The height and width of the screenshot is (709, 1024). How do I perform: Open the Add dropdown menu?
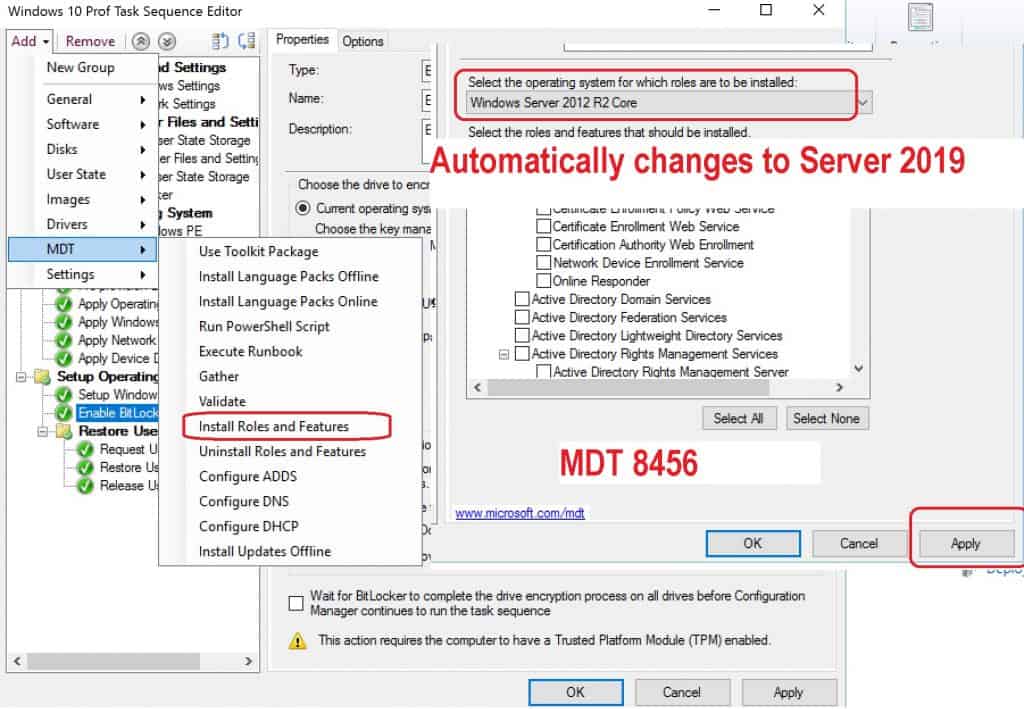point(30,41)
